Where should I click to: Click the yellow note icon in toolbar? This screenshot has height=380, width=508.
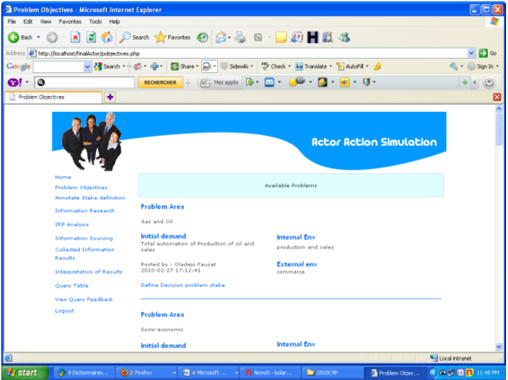pyautogui.click(x=281, y=37)
